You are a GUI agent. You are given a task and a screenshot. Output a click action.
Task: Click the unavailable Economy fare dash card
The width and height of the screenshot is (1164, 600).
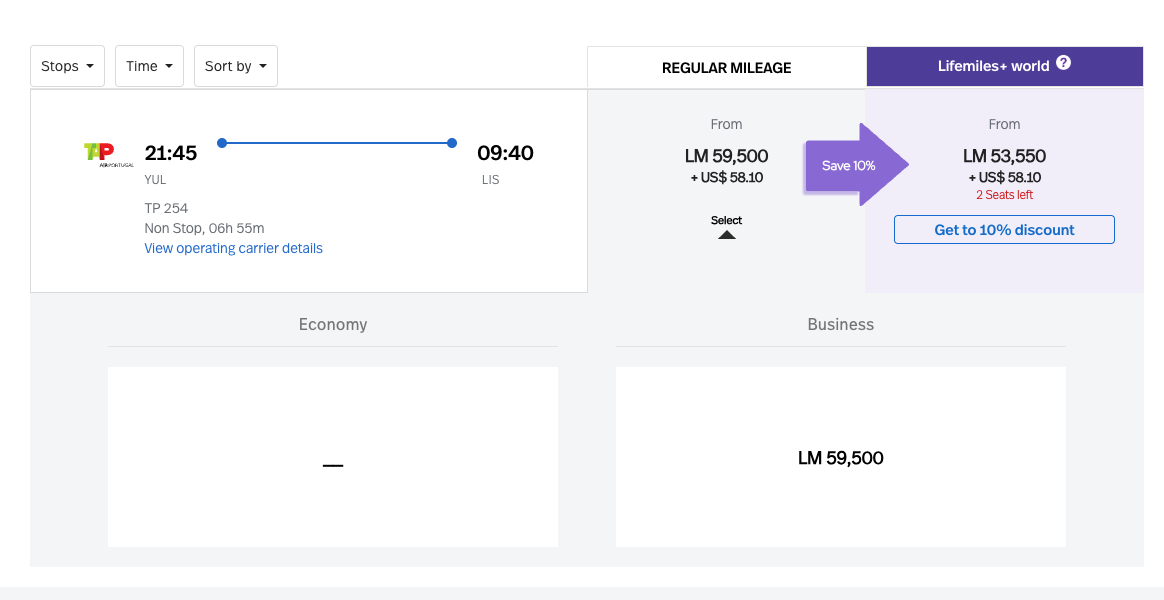[x=333, y=457]
